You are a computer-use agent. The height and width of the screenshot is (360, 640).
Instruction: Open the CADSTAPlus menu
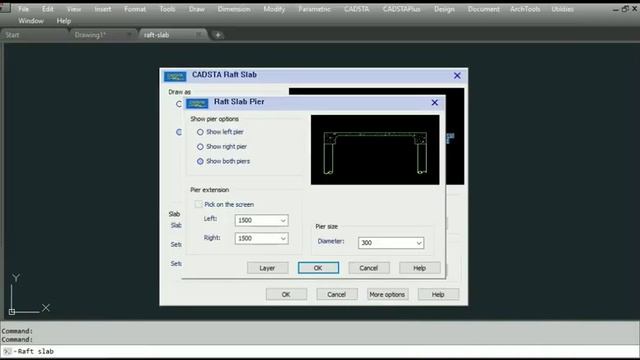402,9
